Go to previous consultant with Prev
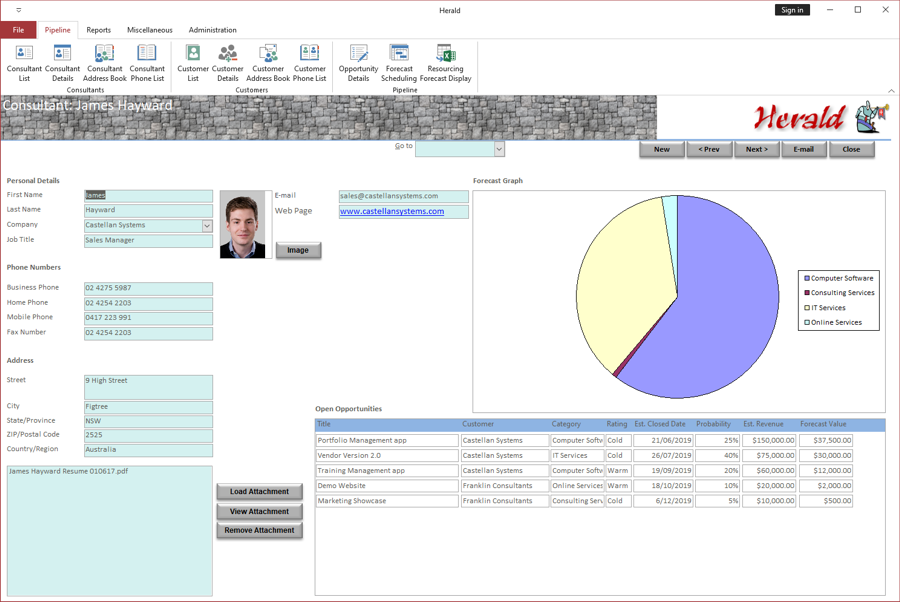Image resolution: width=900 pixels, height=602 pixels. point(709,149)
